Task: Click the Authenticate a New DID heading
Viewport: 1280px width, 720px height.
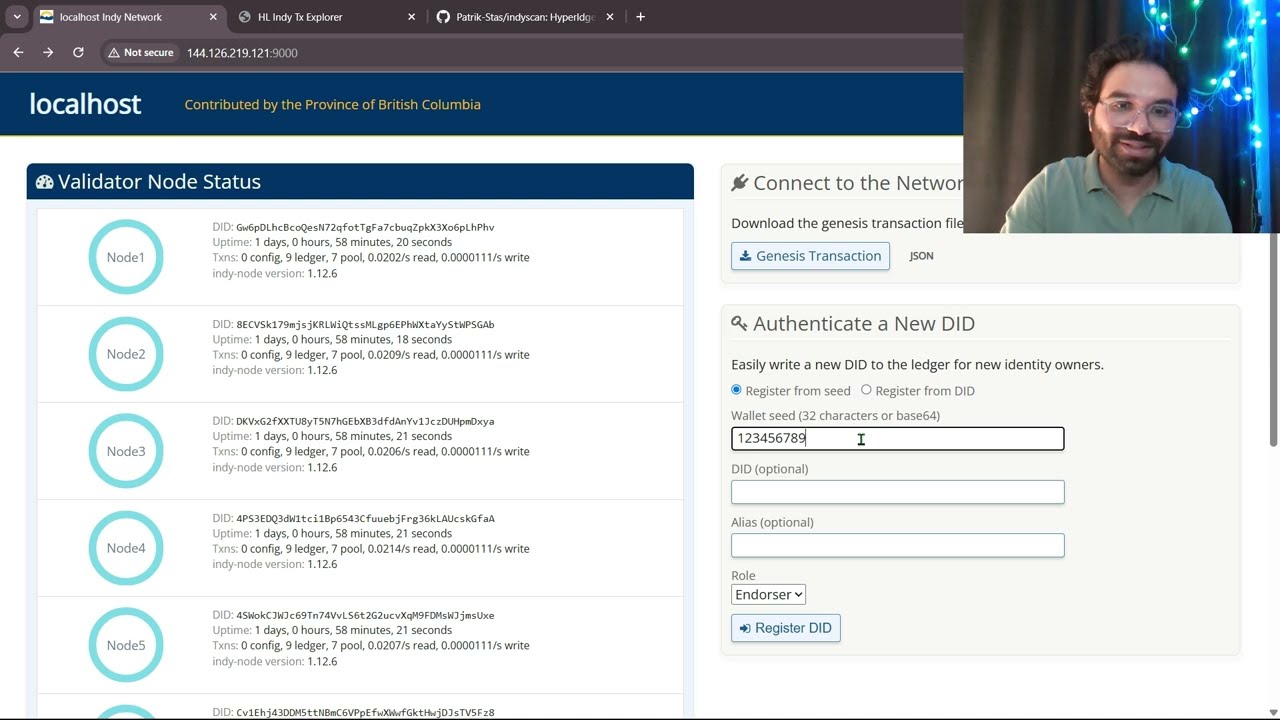Action: (x=864, y=324)
